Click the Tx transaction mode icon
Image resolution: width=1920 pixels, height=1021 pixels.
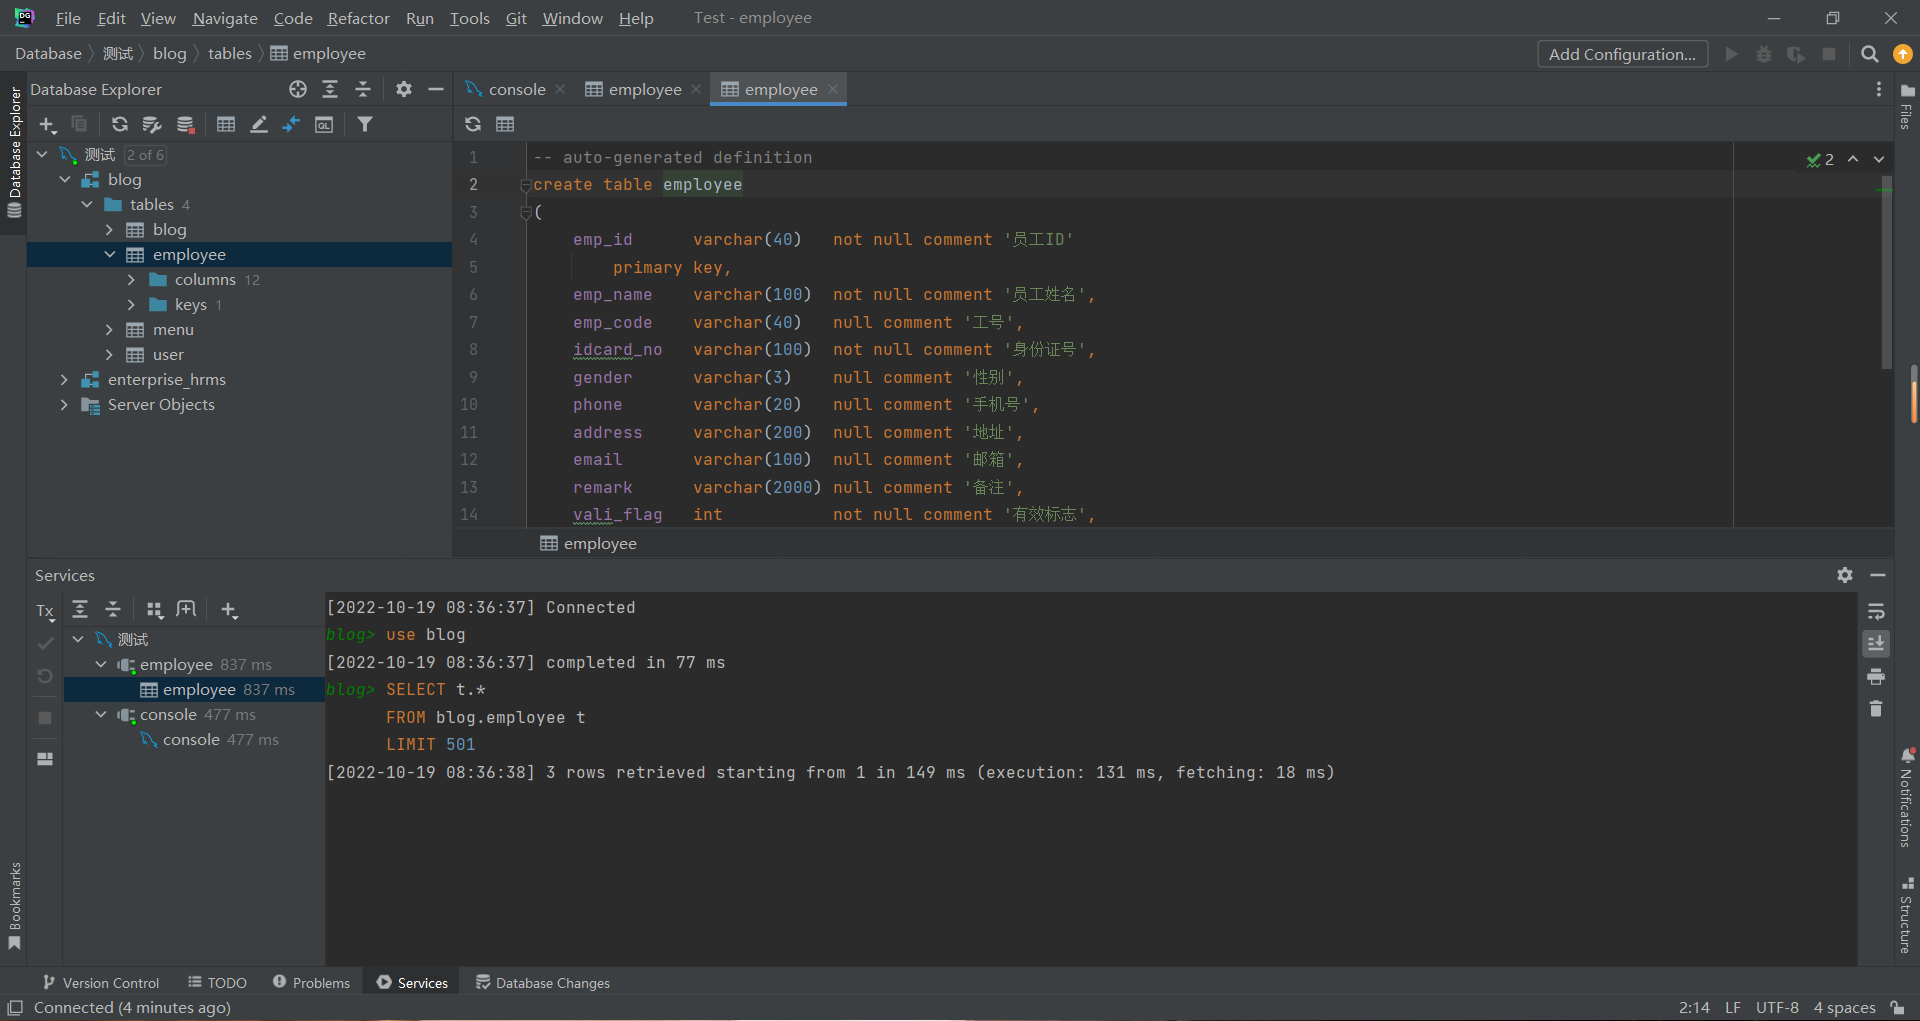click(x=45, y=611)
